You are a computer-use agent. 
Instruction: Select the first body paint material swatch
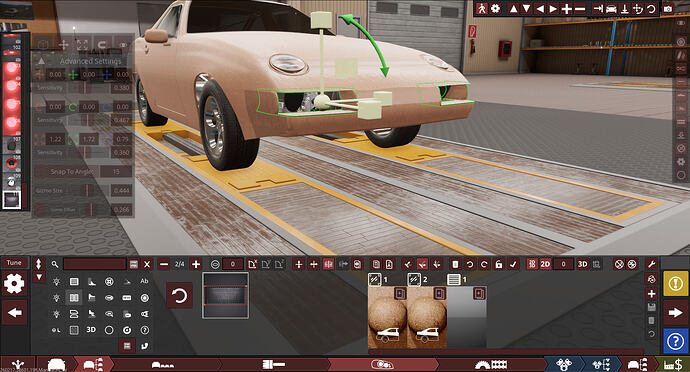(387, 317)
